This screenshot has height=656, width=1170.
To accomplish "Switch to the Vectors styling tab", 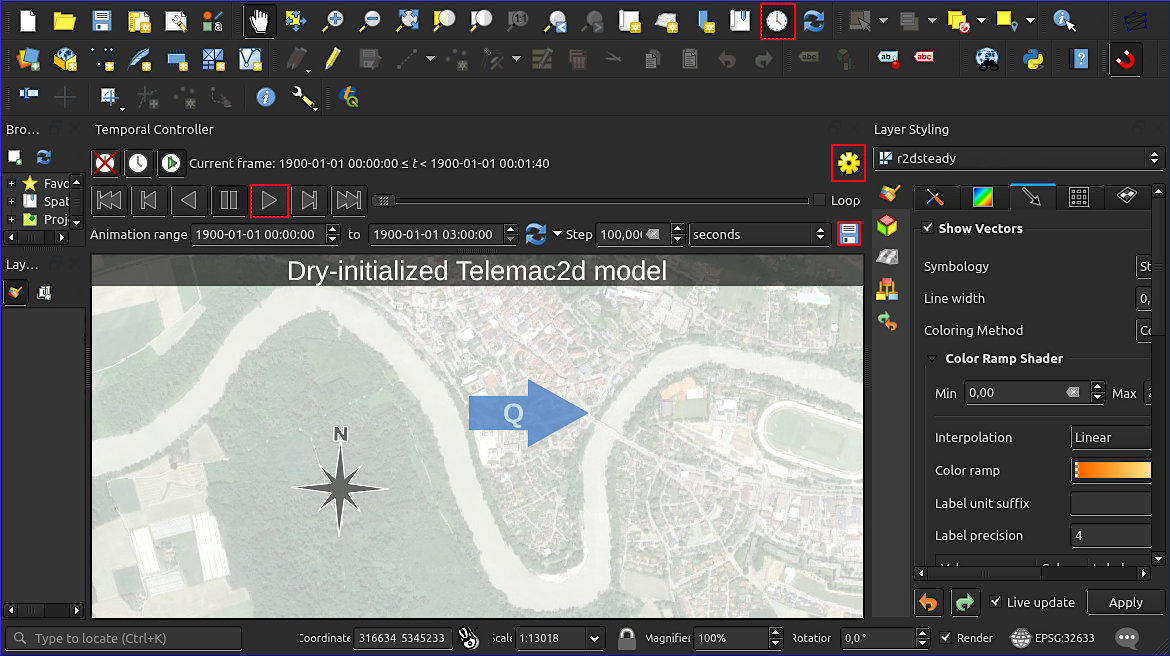I will (1032, 197).
